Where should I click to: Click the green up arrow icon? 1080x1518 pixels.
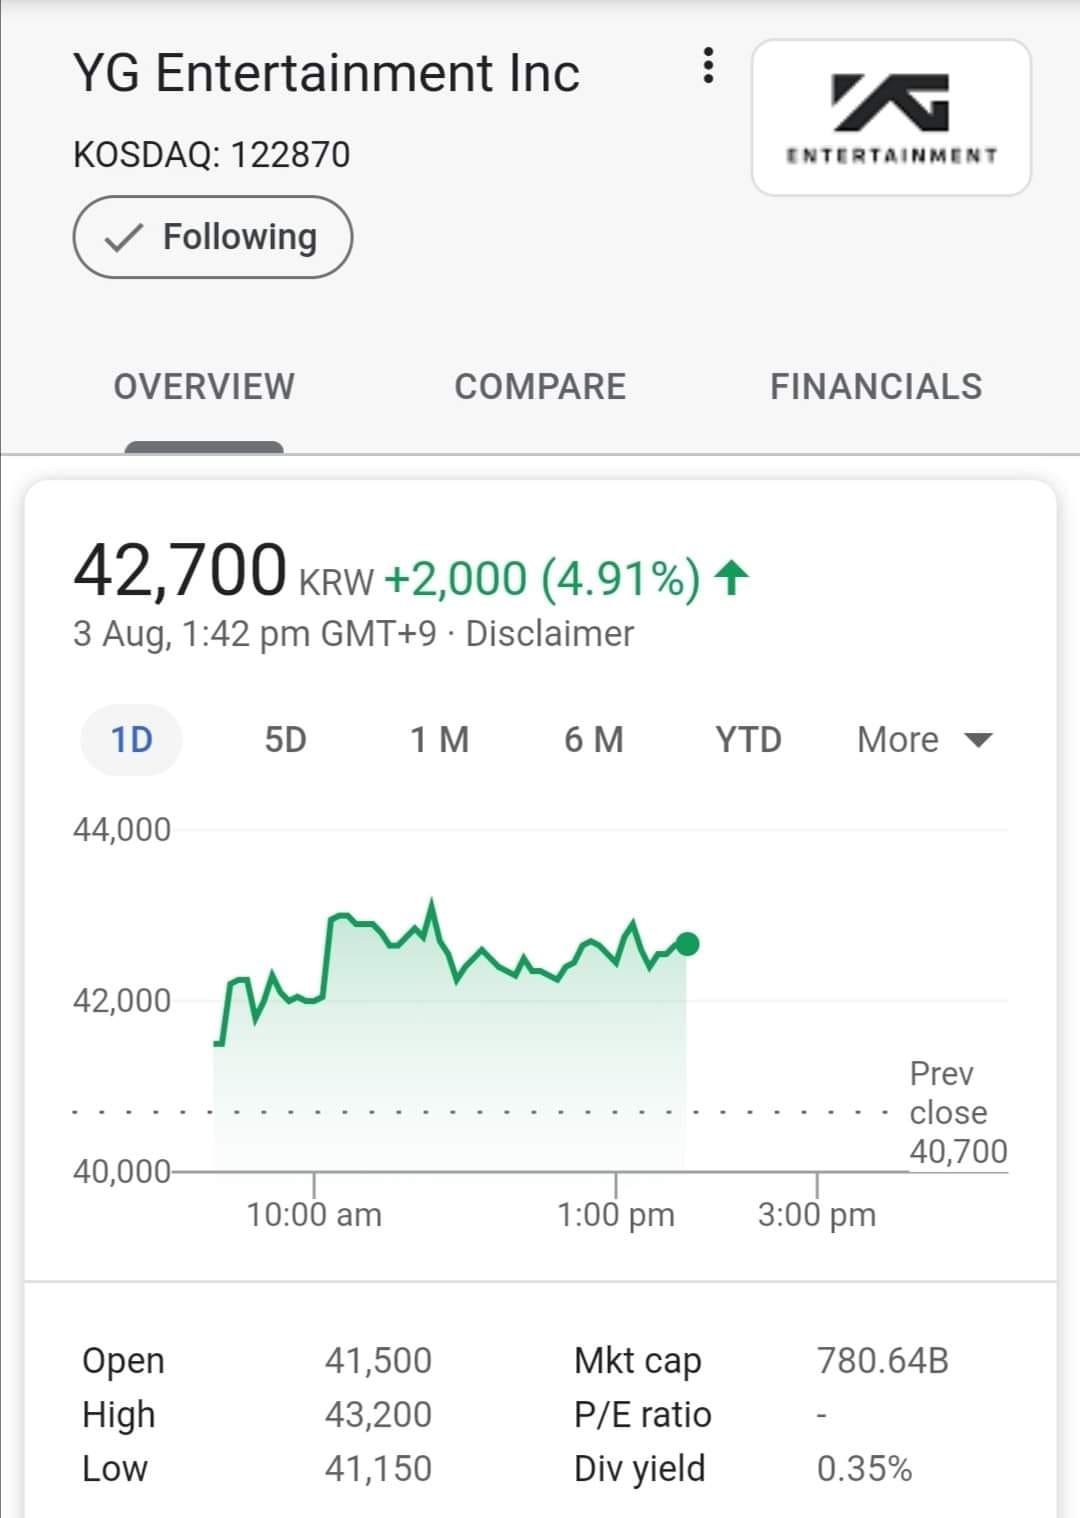[732, 578]
